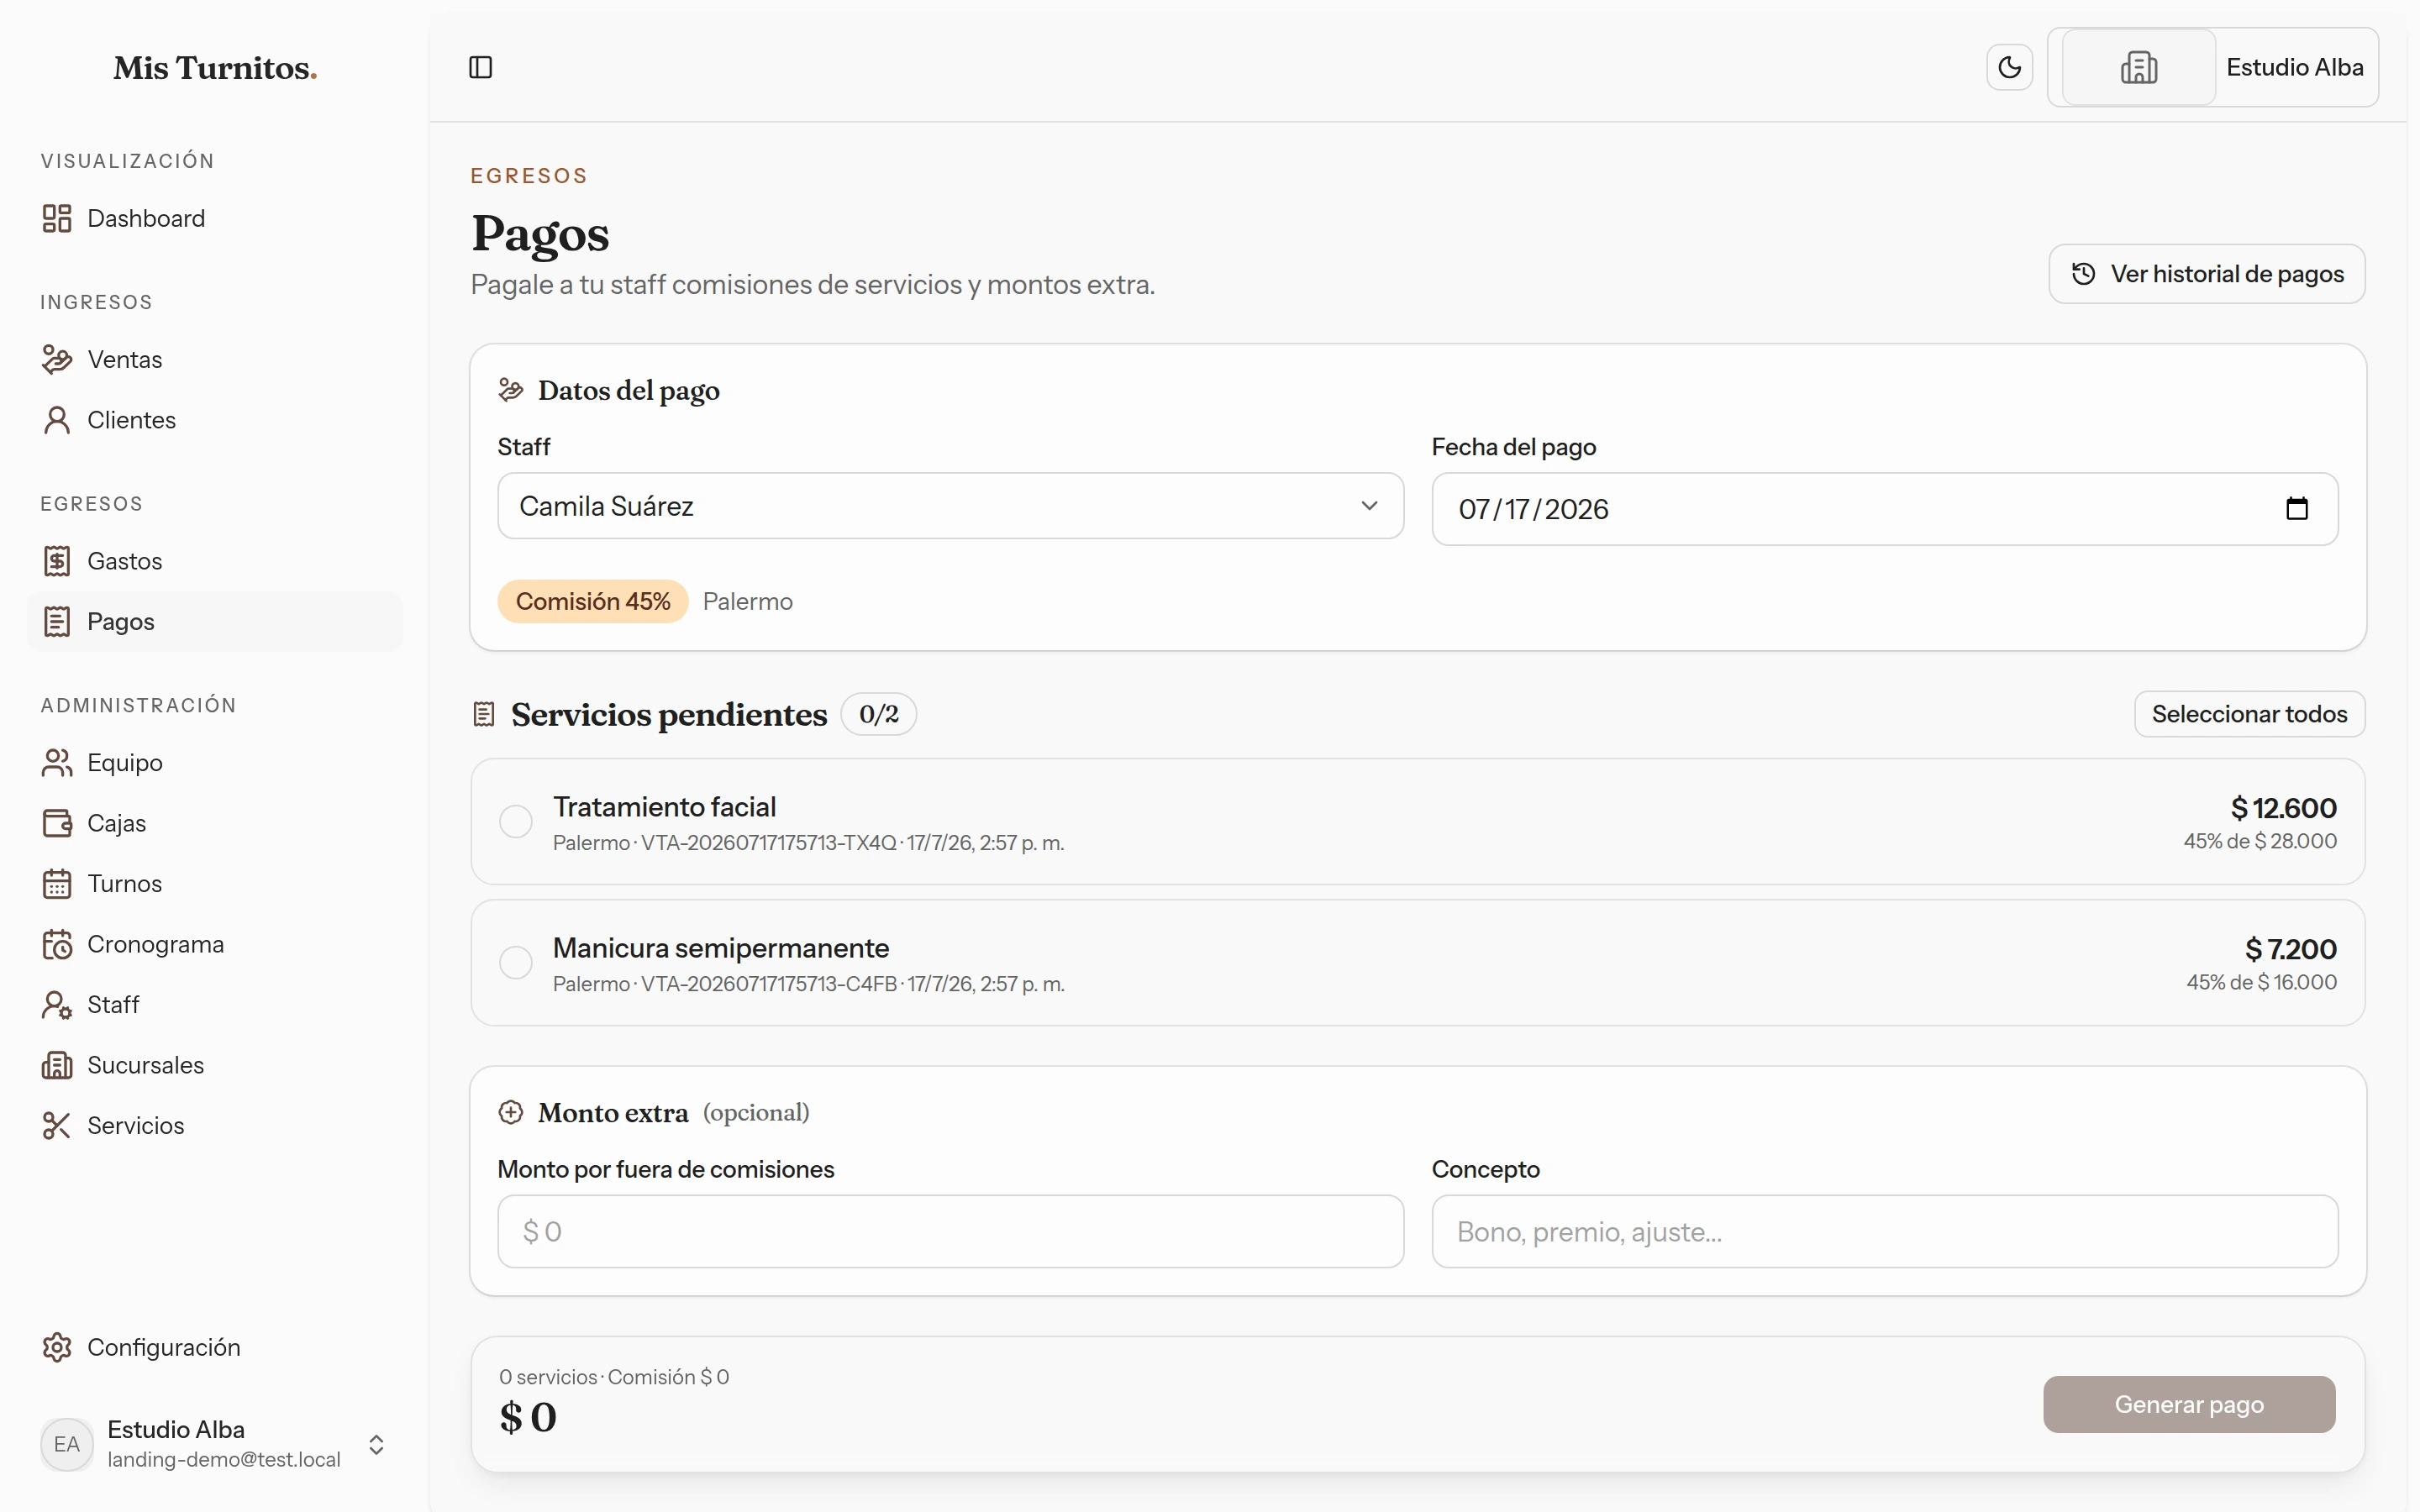Image resolution: width=2420 pixels, height=1512 pixels.
Task: Click the Seleccionar todos button
Action: click(x=2249, y=714)
